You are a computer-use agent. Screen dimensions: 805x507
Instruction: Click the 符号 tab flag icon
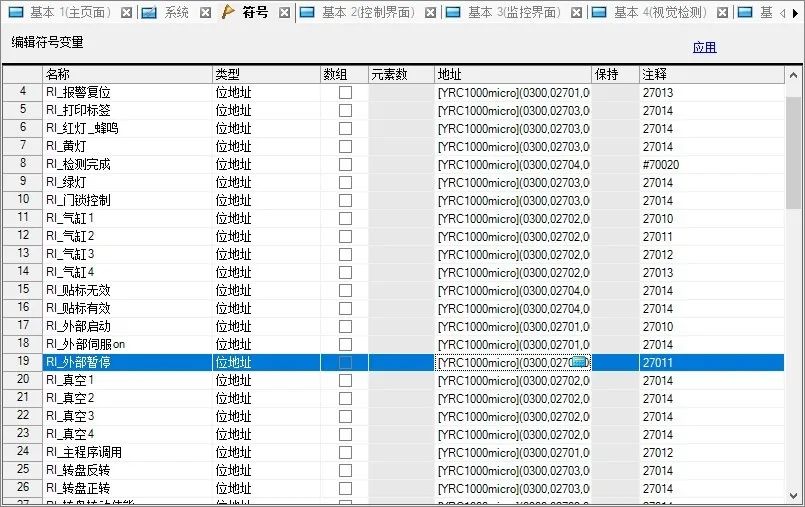[x=228, y=13]
